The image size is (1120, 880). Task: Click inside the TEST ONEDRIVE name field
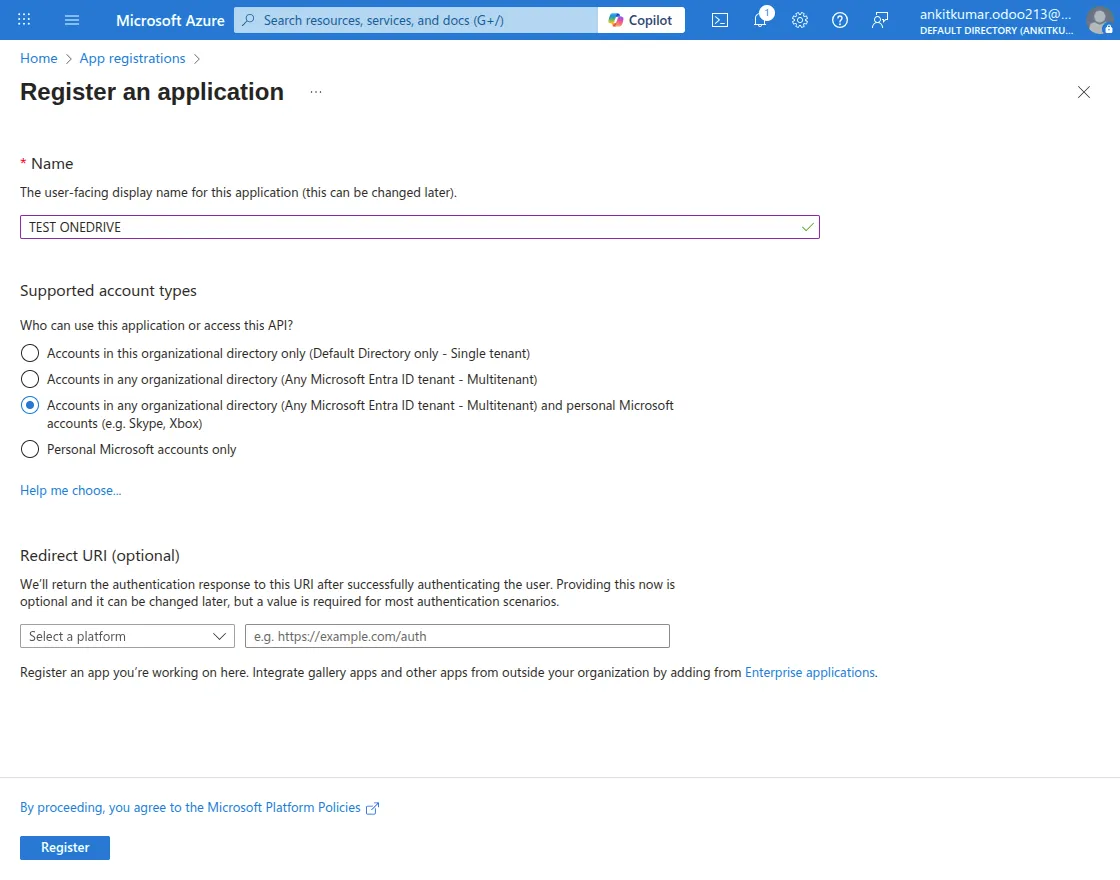coord(420,227)
